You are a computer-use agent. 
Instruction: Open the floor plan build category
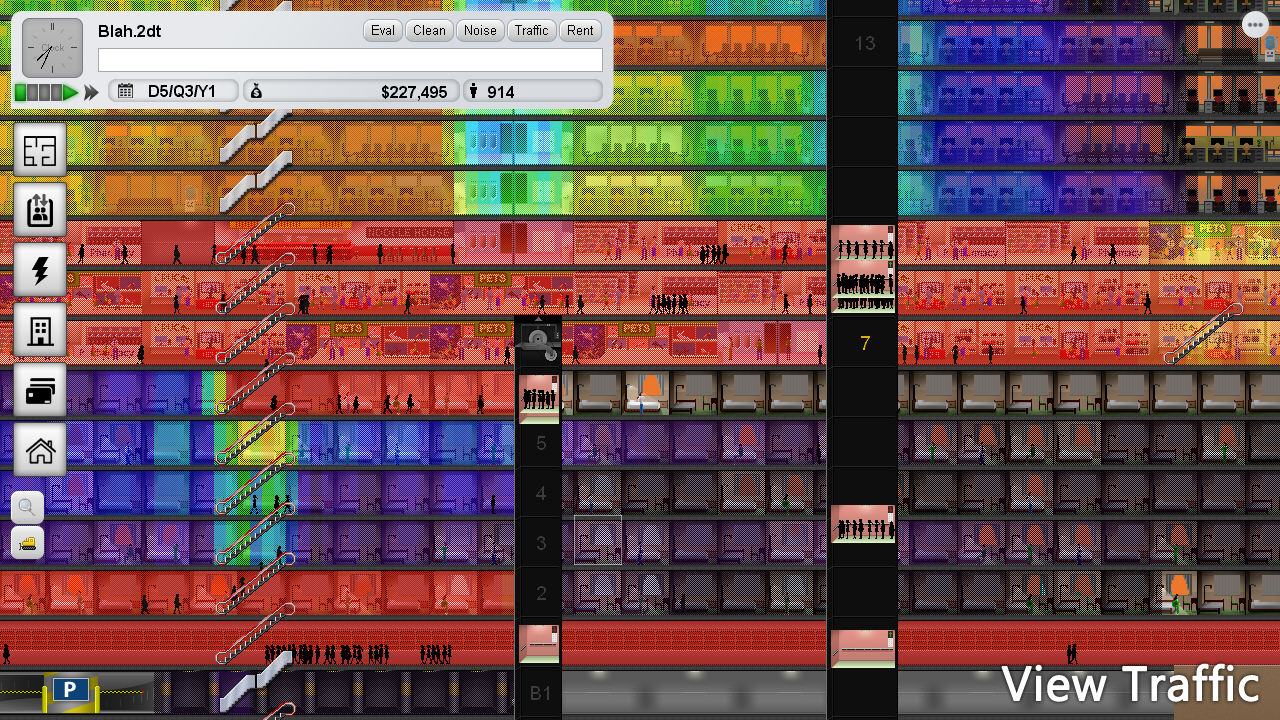coord(40,151)
